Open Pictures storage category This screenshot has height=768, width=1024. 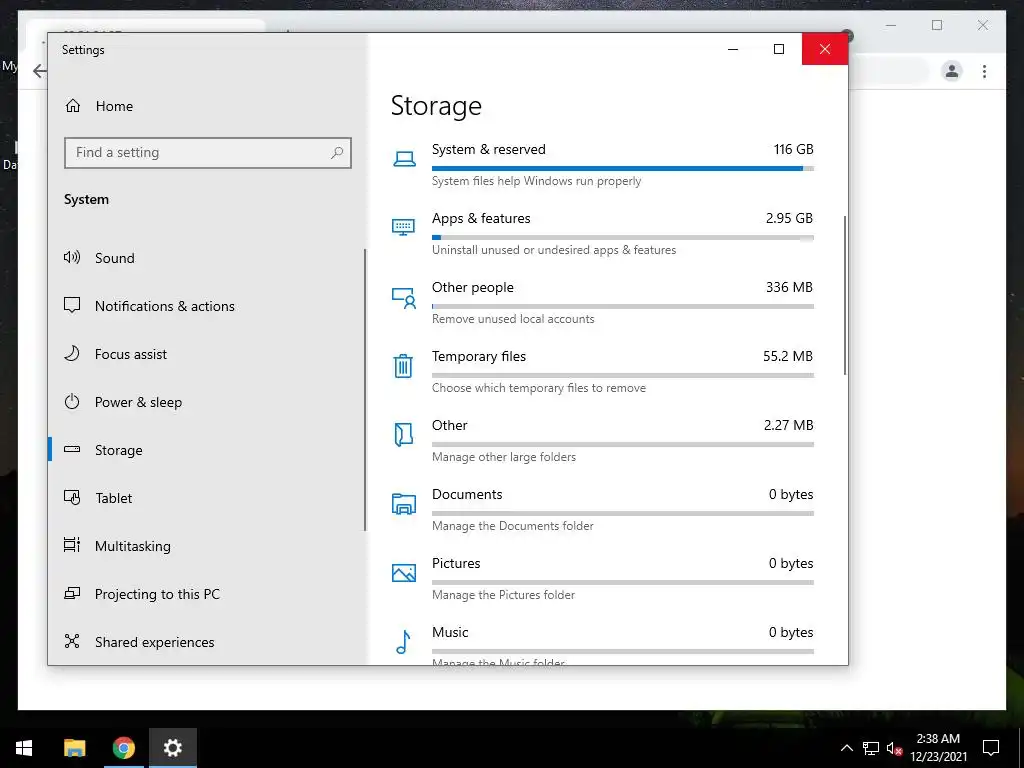[x=603, y=579]
